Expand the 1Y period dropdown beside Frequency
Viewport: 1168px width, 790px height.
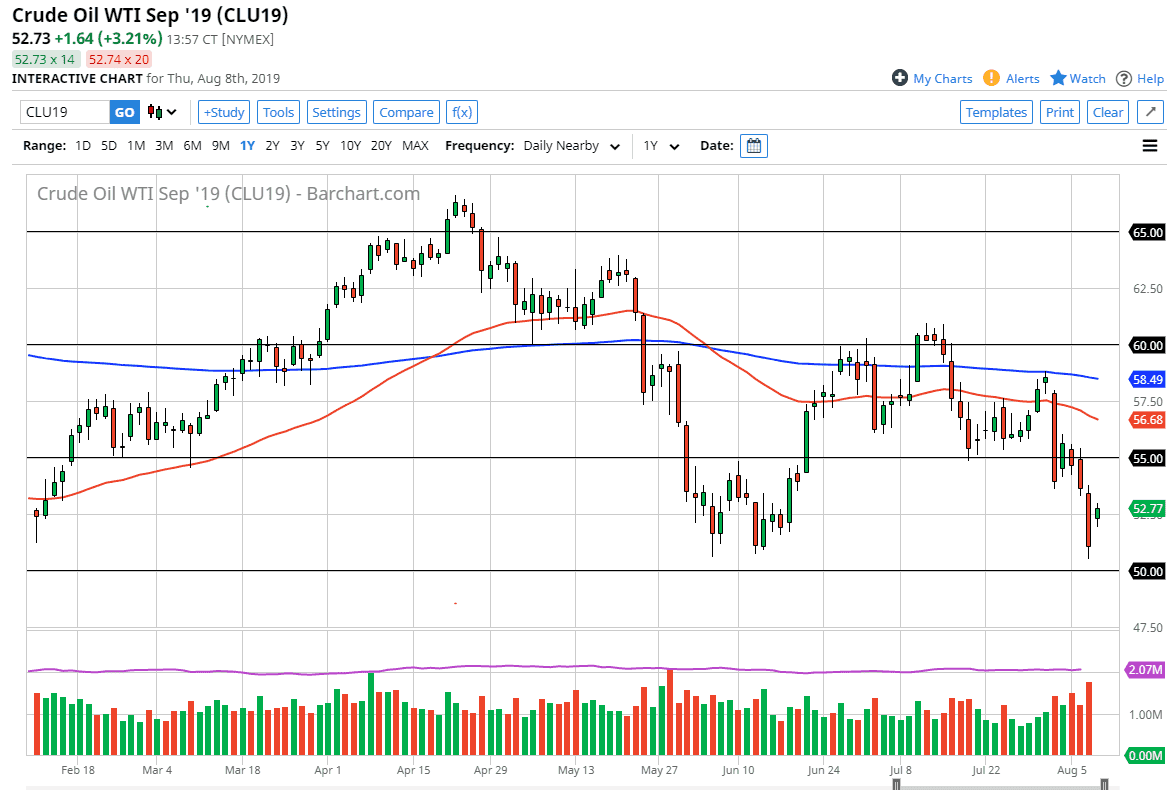pyautogui.click(x=660, y=145)
